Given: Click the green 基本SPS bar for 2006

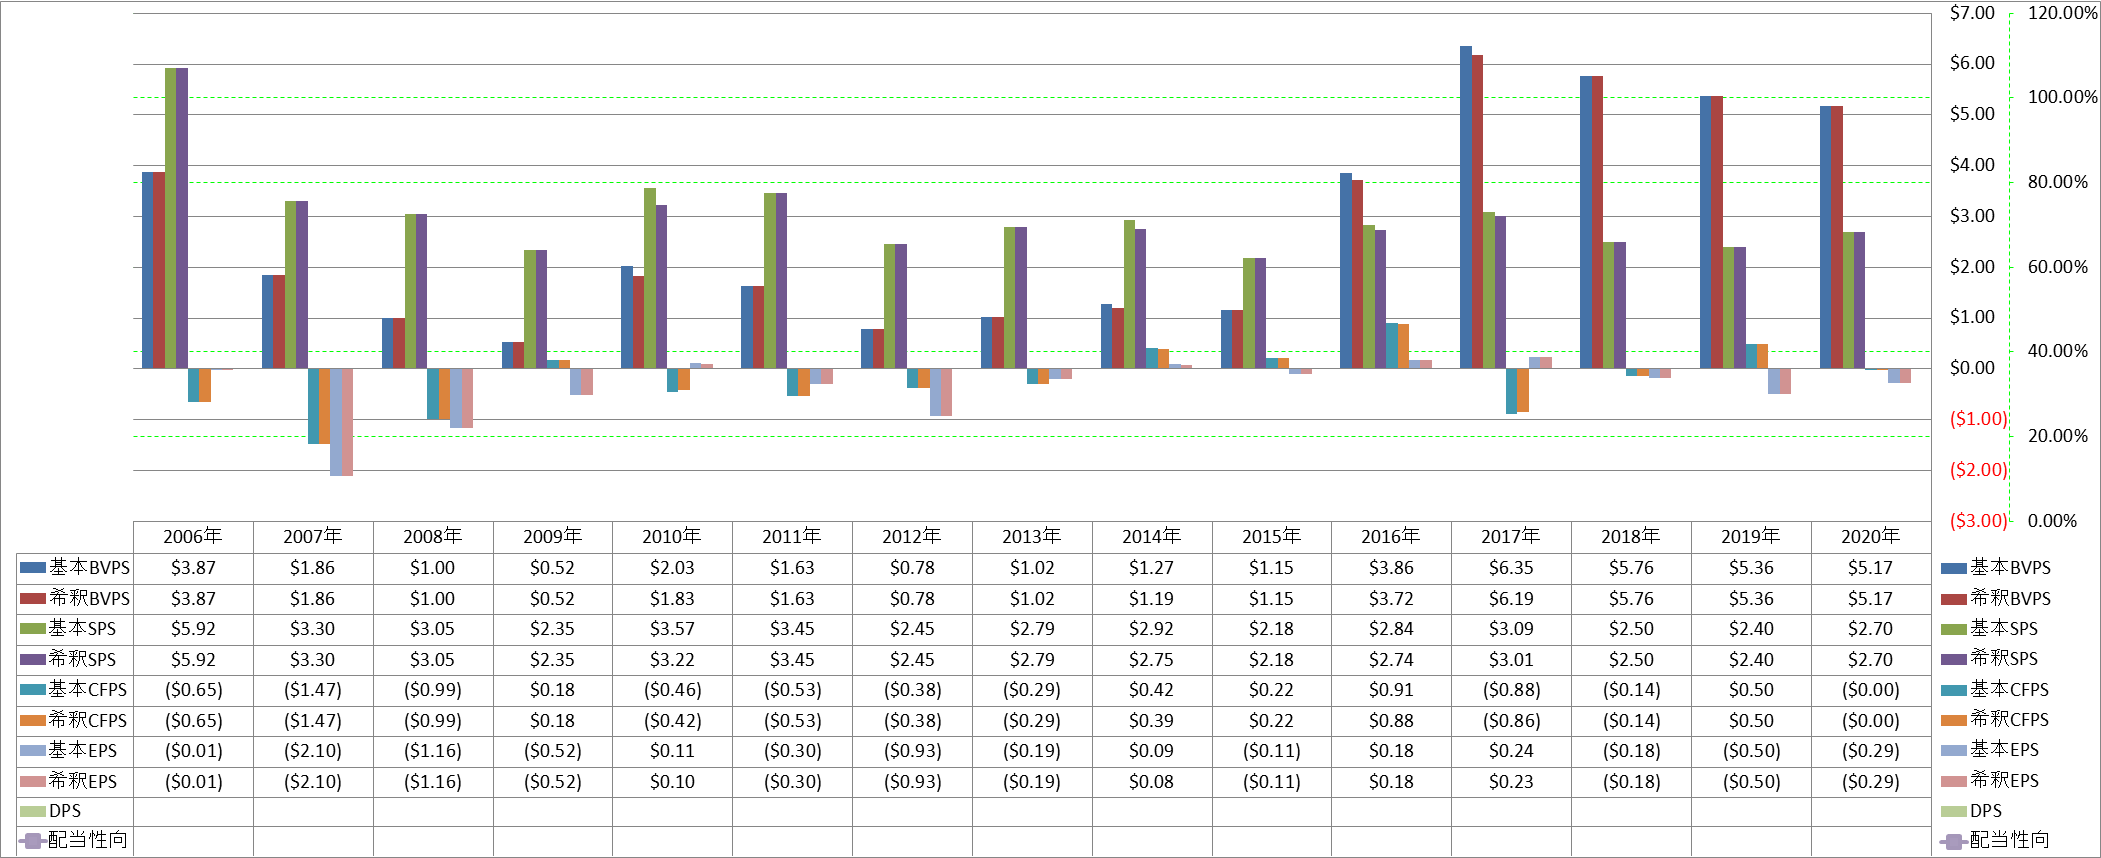Looking at the screenshot, I should tap(171, 218).
